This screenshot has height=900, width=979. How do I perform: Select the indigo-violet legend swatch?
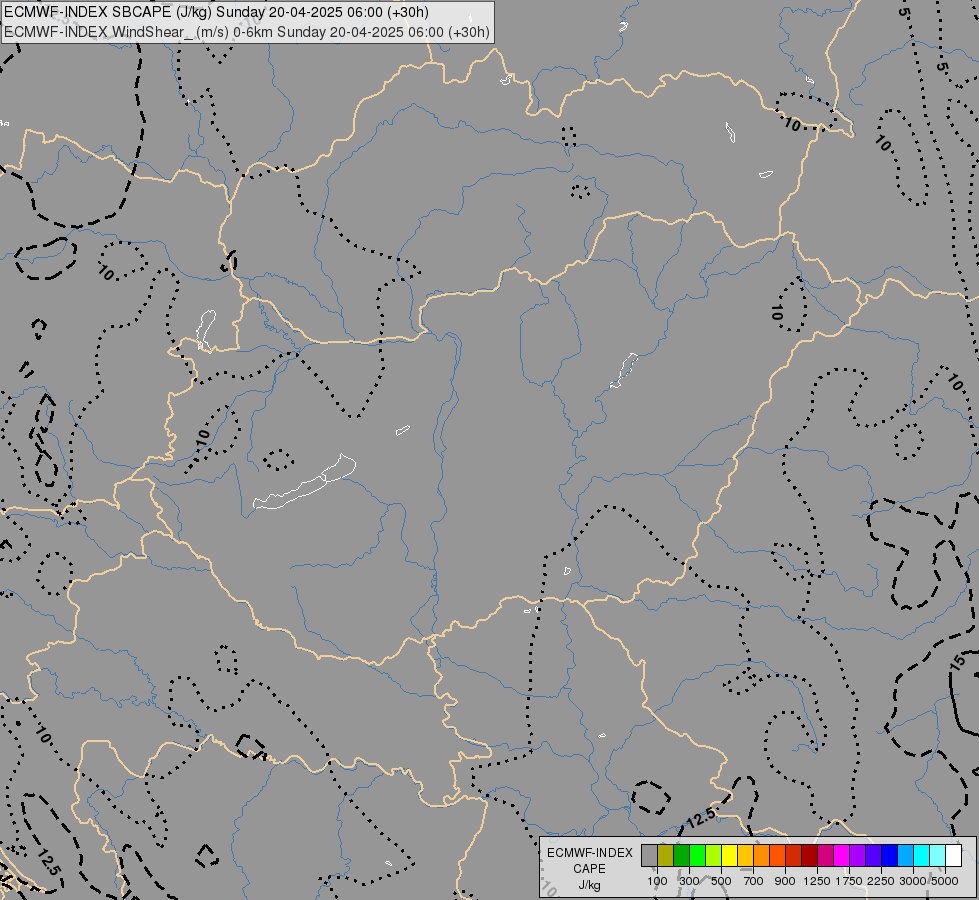click(873, 856)
